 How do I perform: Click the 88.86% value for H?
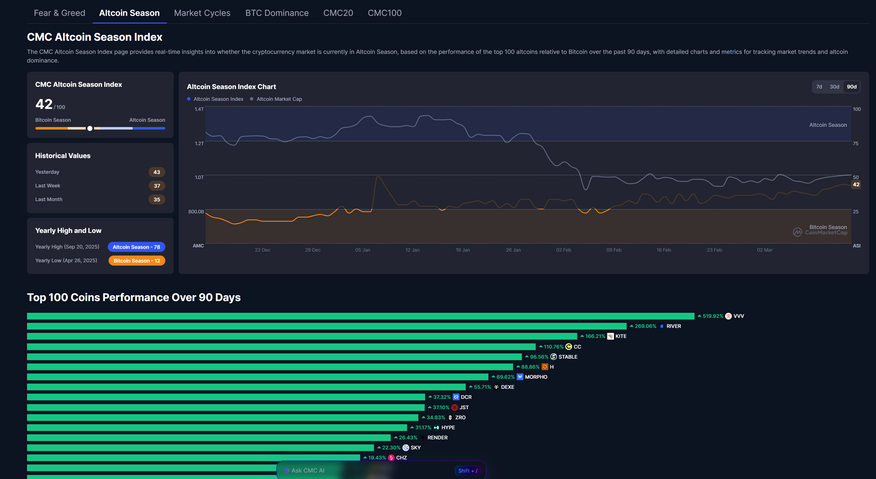coord(530,367)
